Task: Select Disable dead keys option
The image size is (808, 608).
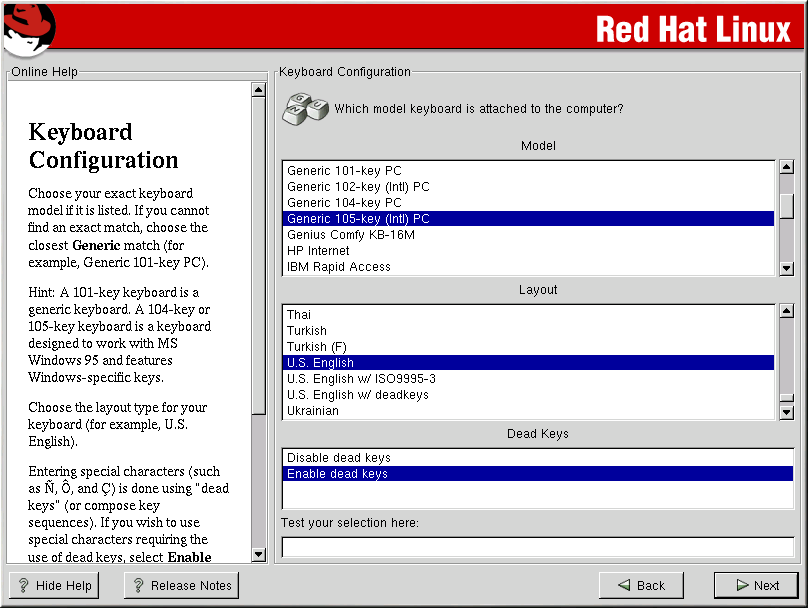Action: pyautogui.click(x=339, y=458)
